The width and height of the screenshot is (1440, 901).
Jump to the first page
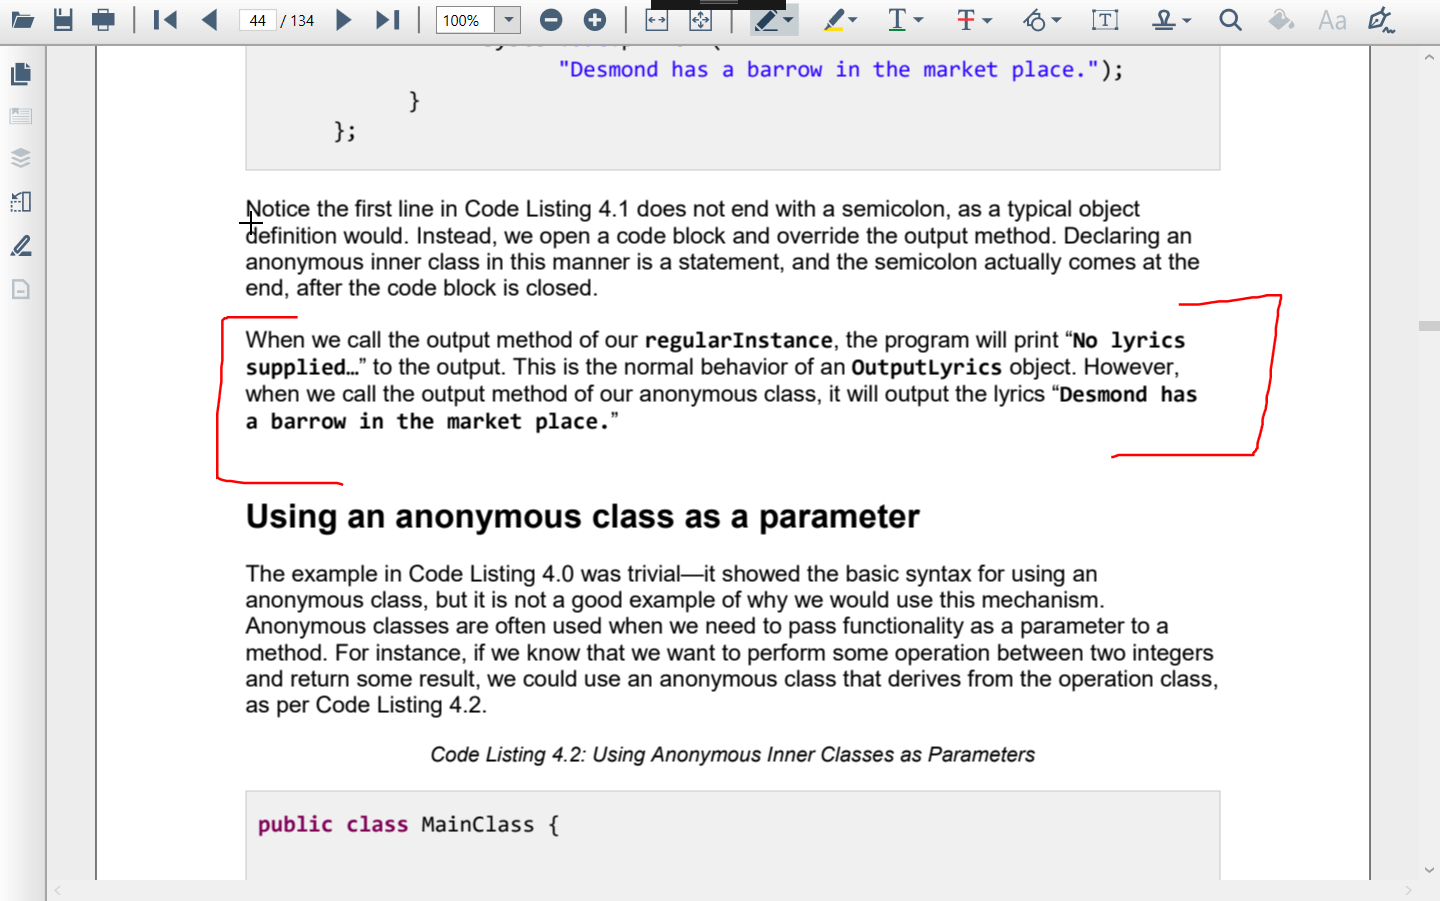click(x=166, y=20)
